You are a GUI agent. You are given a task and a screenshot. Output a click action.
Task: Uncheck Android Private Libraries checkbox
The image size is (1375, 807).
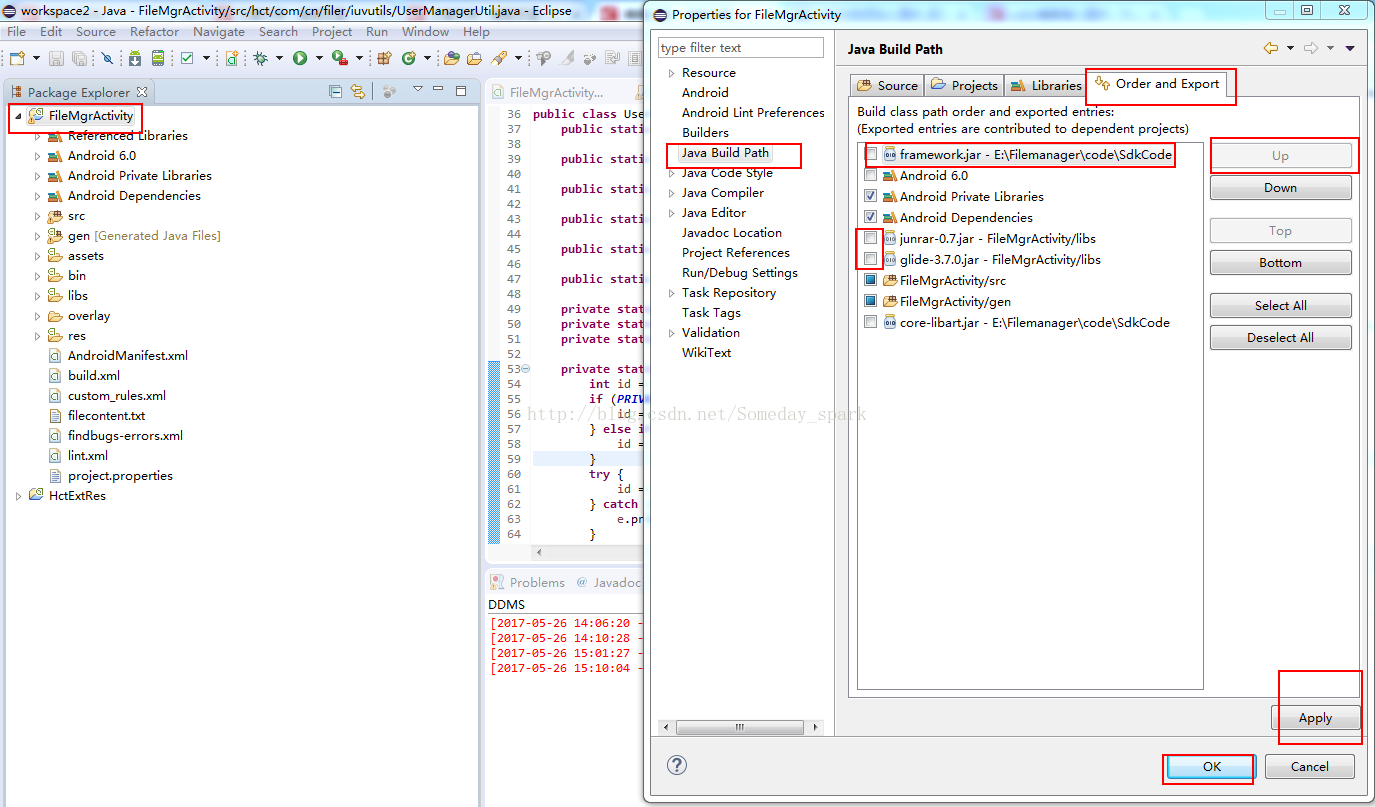point(871,197)
